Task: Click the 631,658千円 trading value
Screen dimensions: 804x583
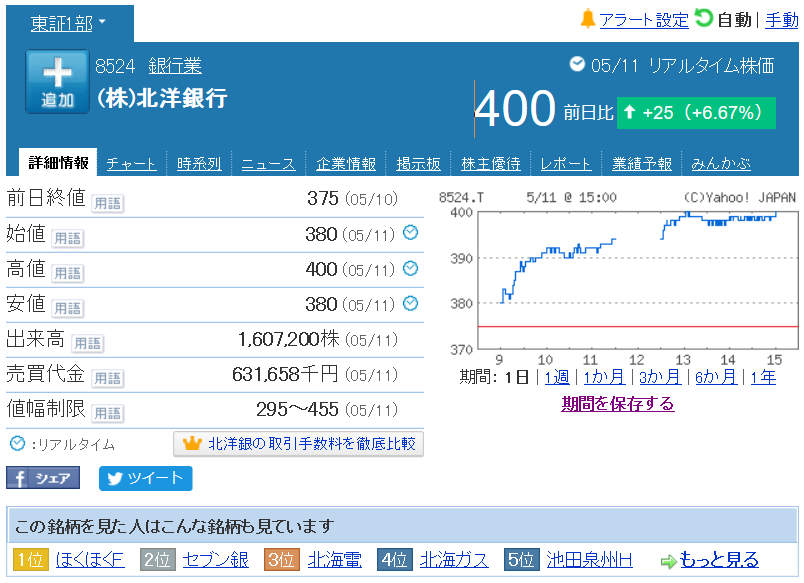Action: pyautogui.click(x=285, y=374)
